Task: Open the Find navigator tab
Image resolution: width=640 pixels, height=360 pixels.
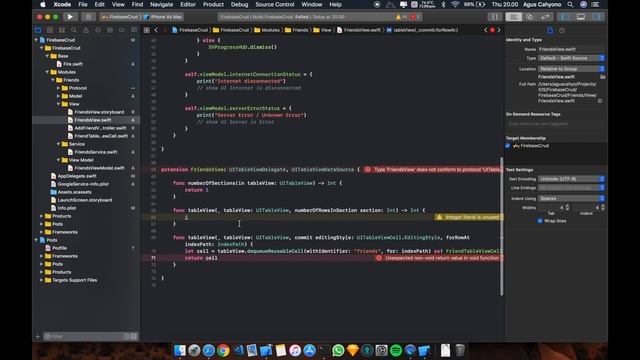Action: pos(74,30)
